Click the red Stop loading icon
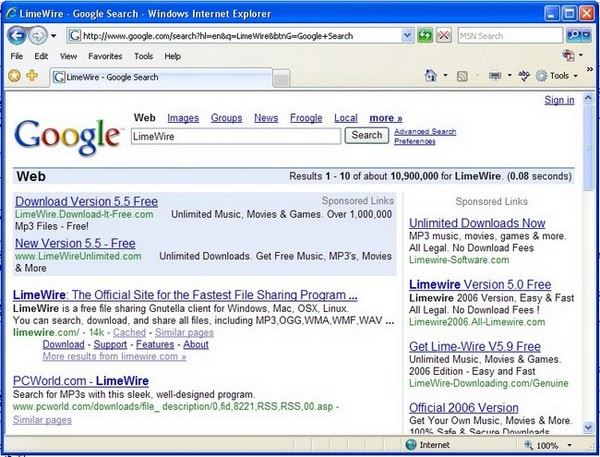 tap(443, 36)
